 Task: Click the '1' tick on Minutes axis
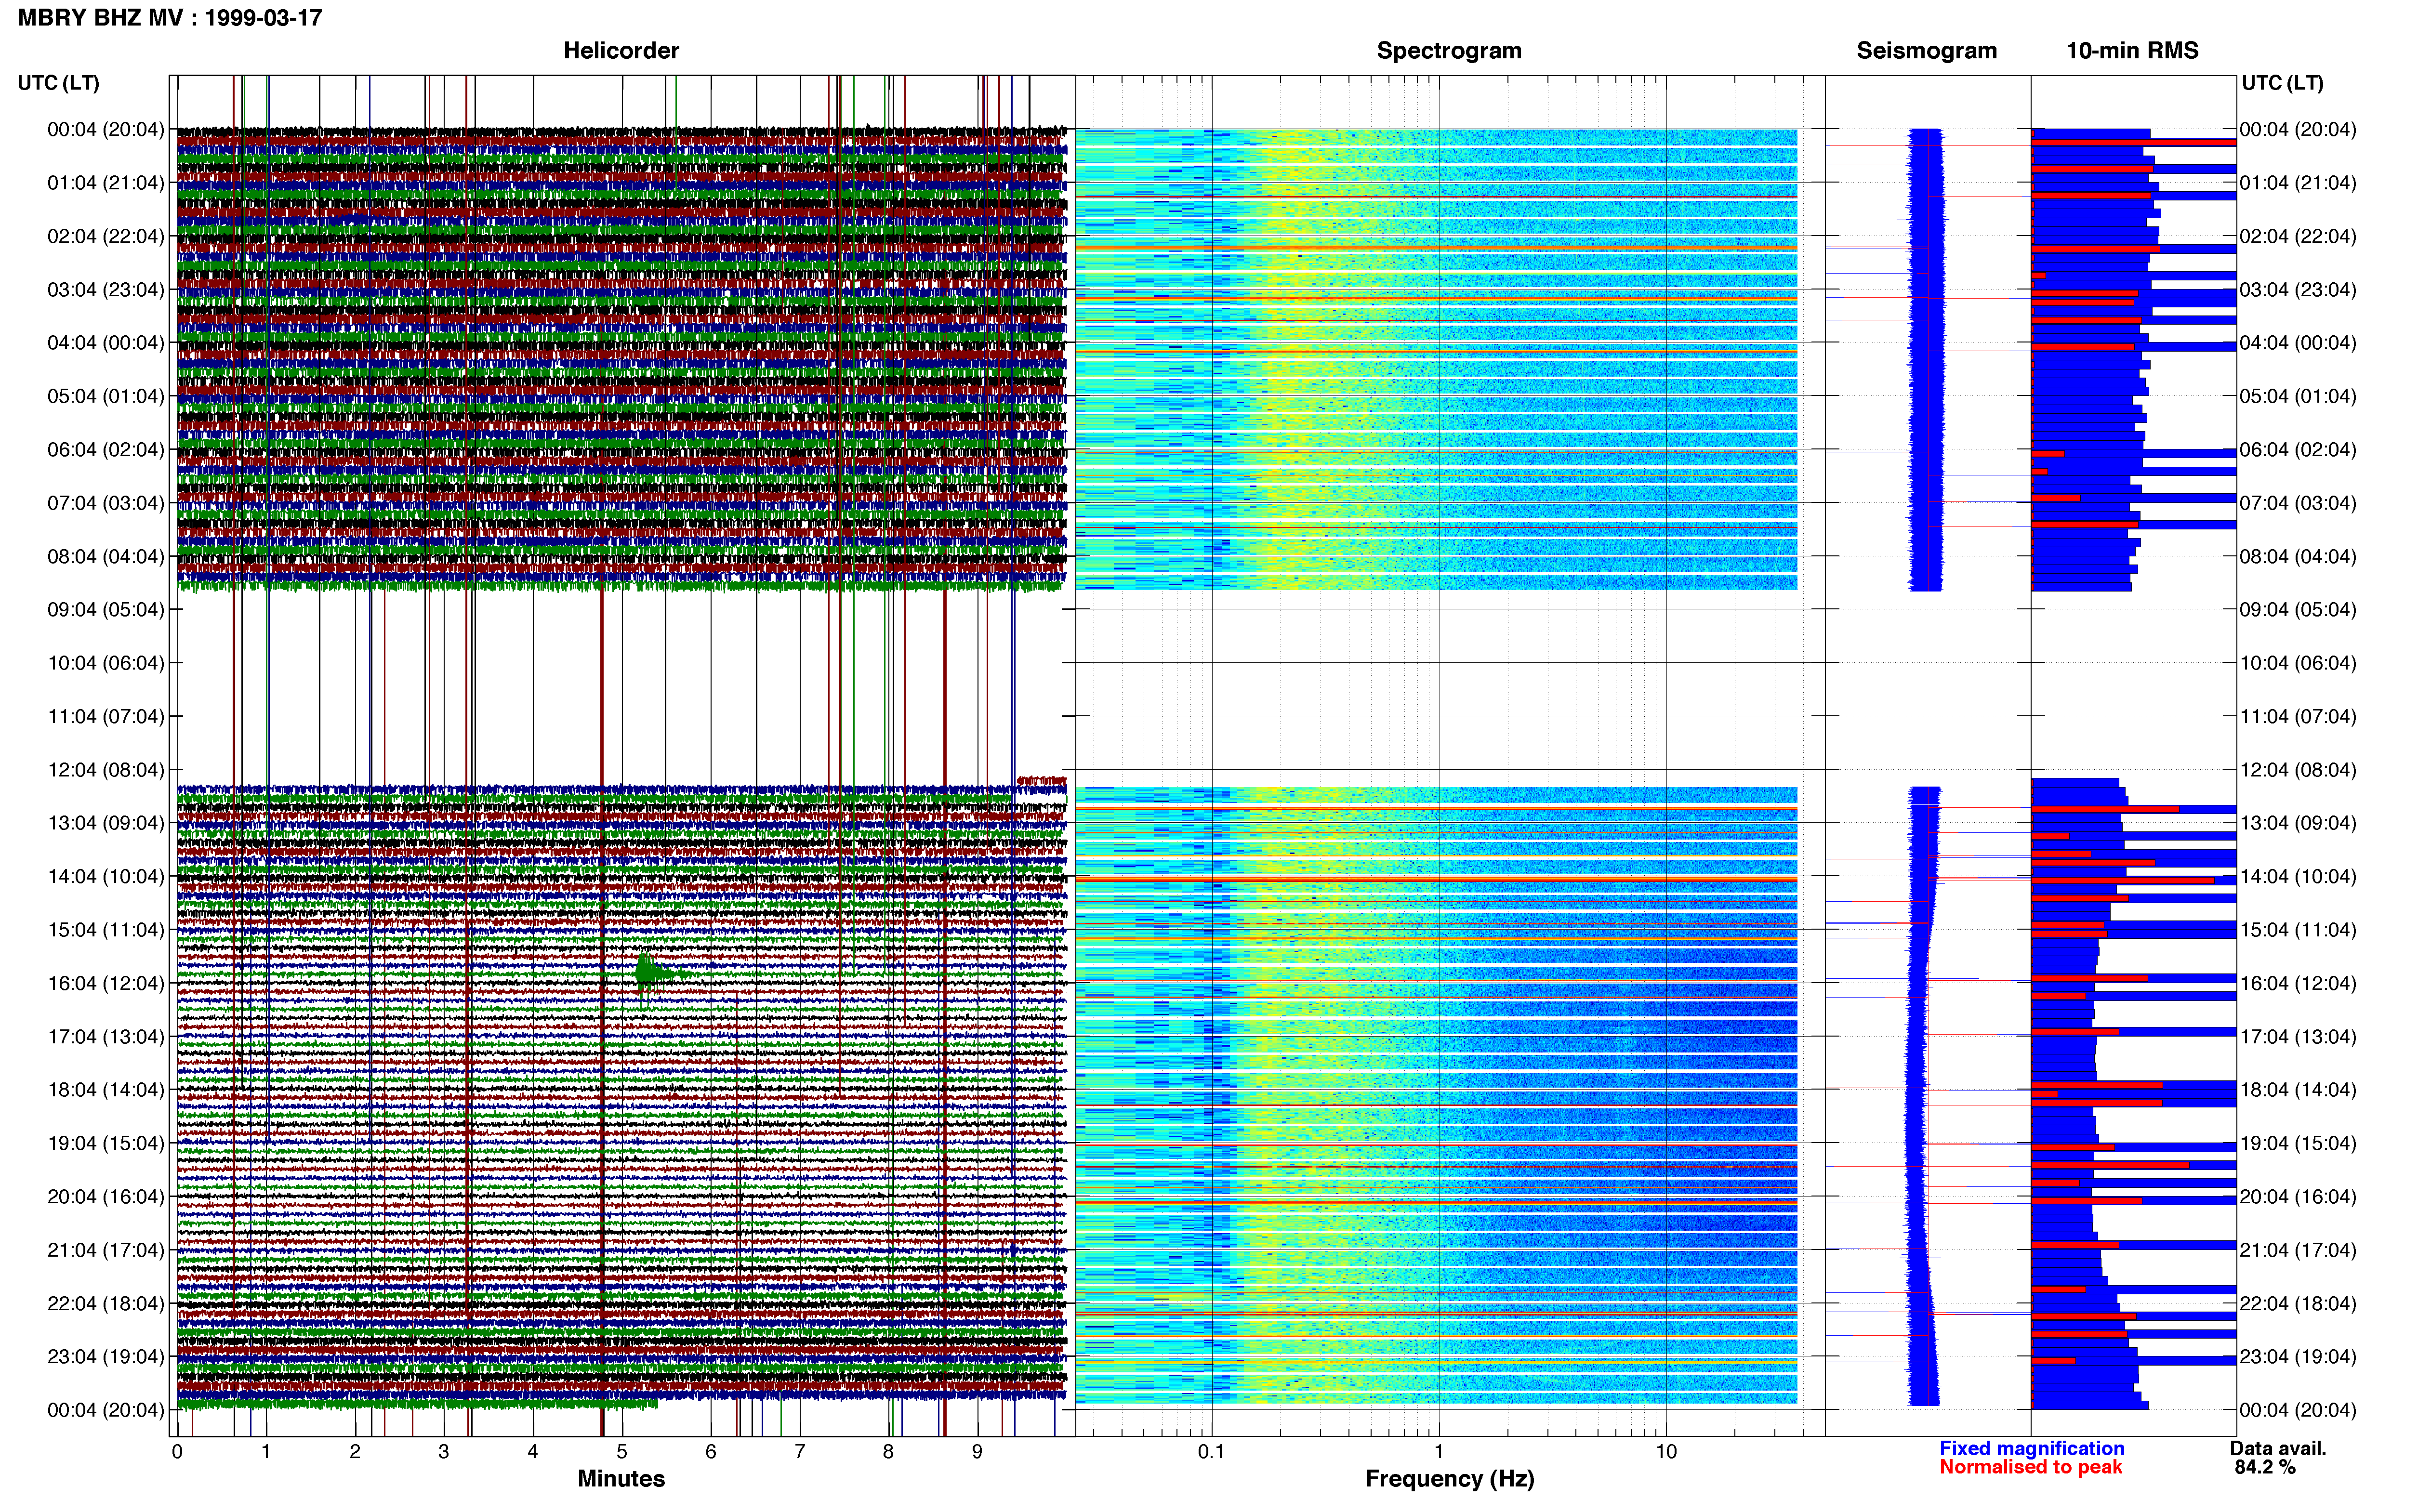click(x=266, y=1452)
